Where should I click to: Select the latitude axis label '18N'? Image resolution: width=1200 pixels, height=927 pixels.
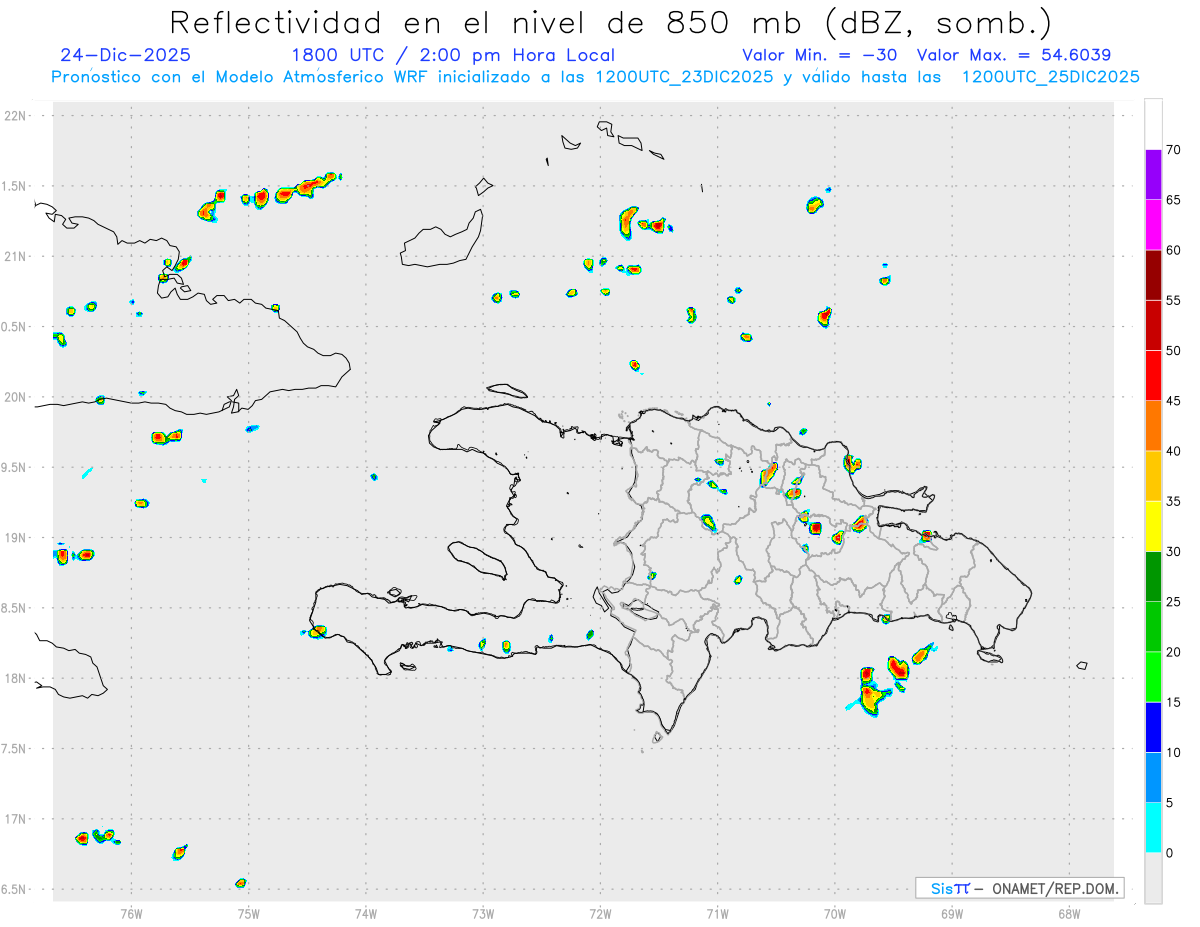[x=17, y=678]
